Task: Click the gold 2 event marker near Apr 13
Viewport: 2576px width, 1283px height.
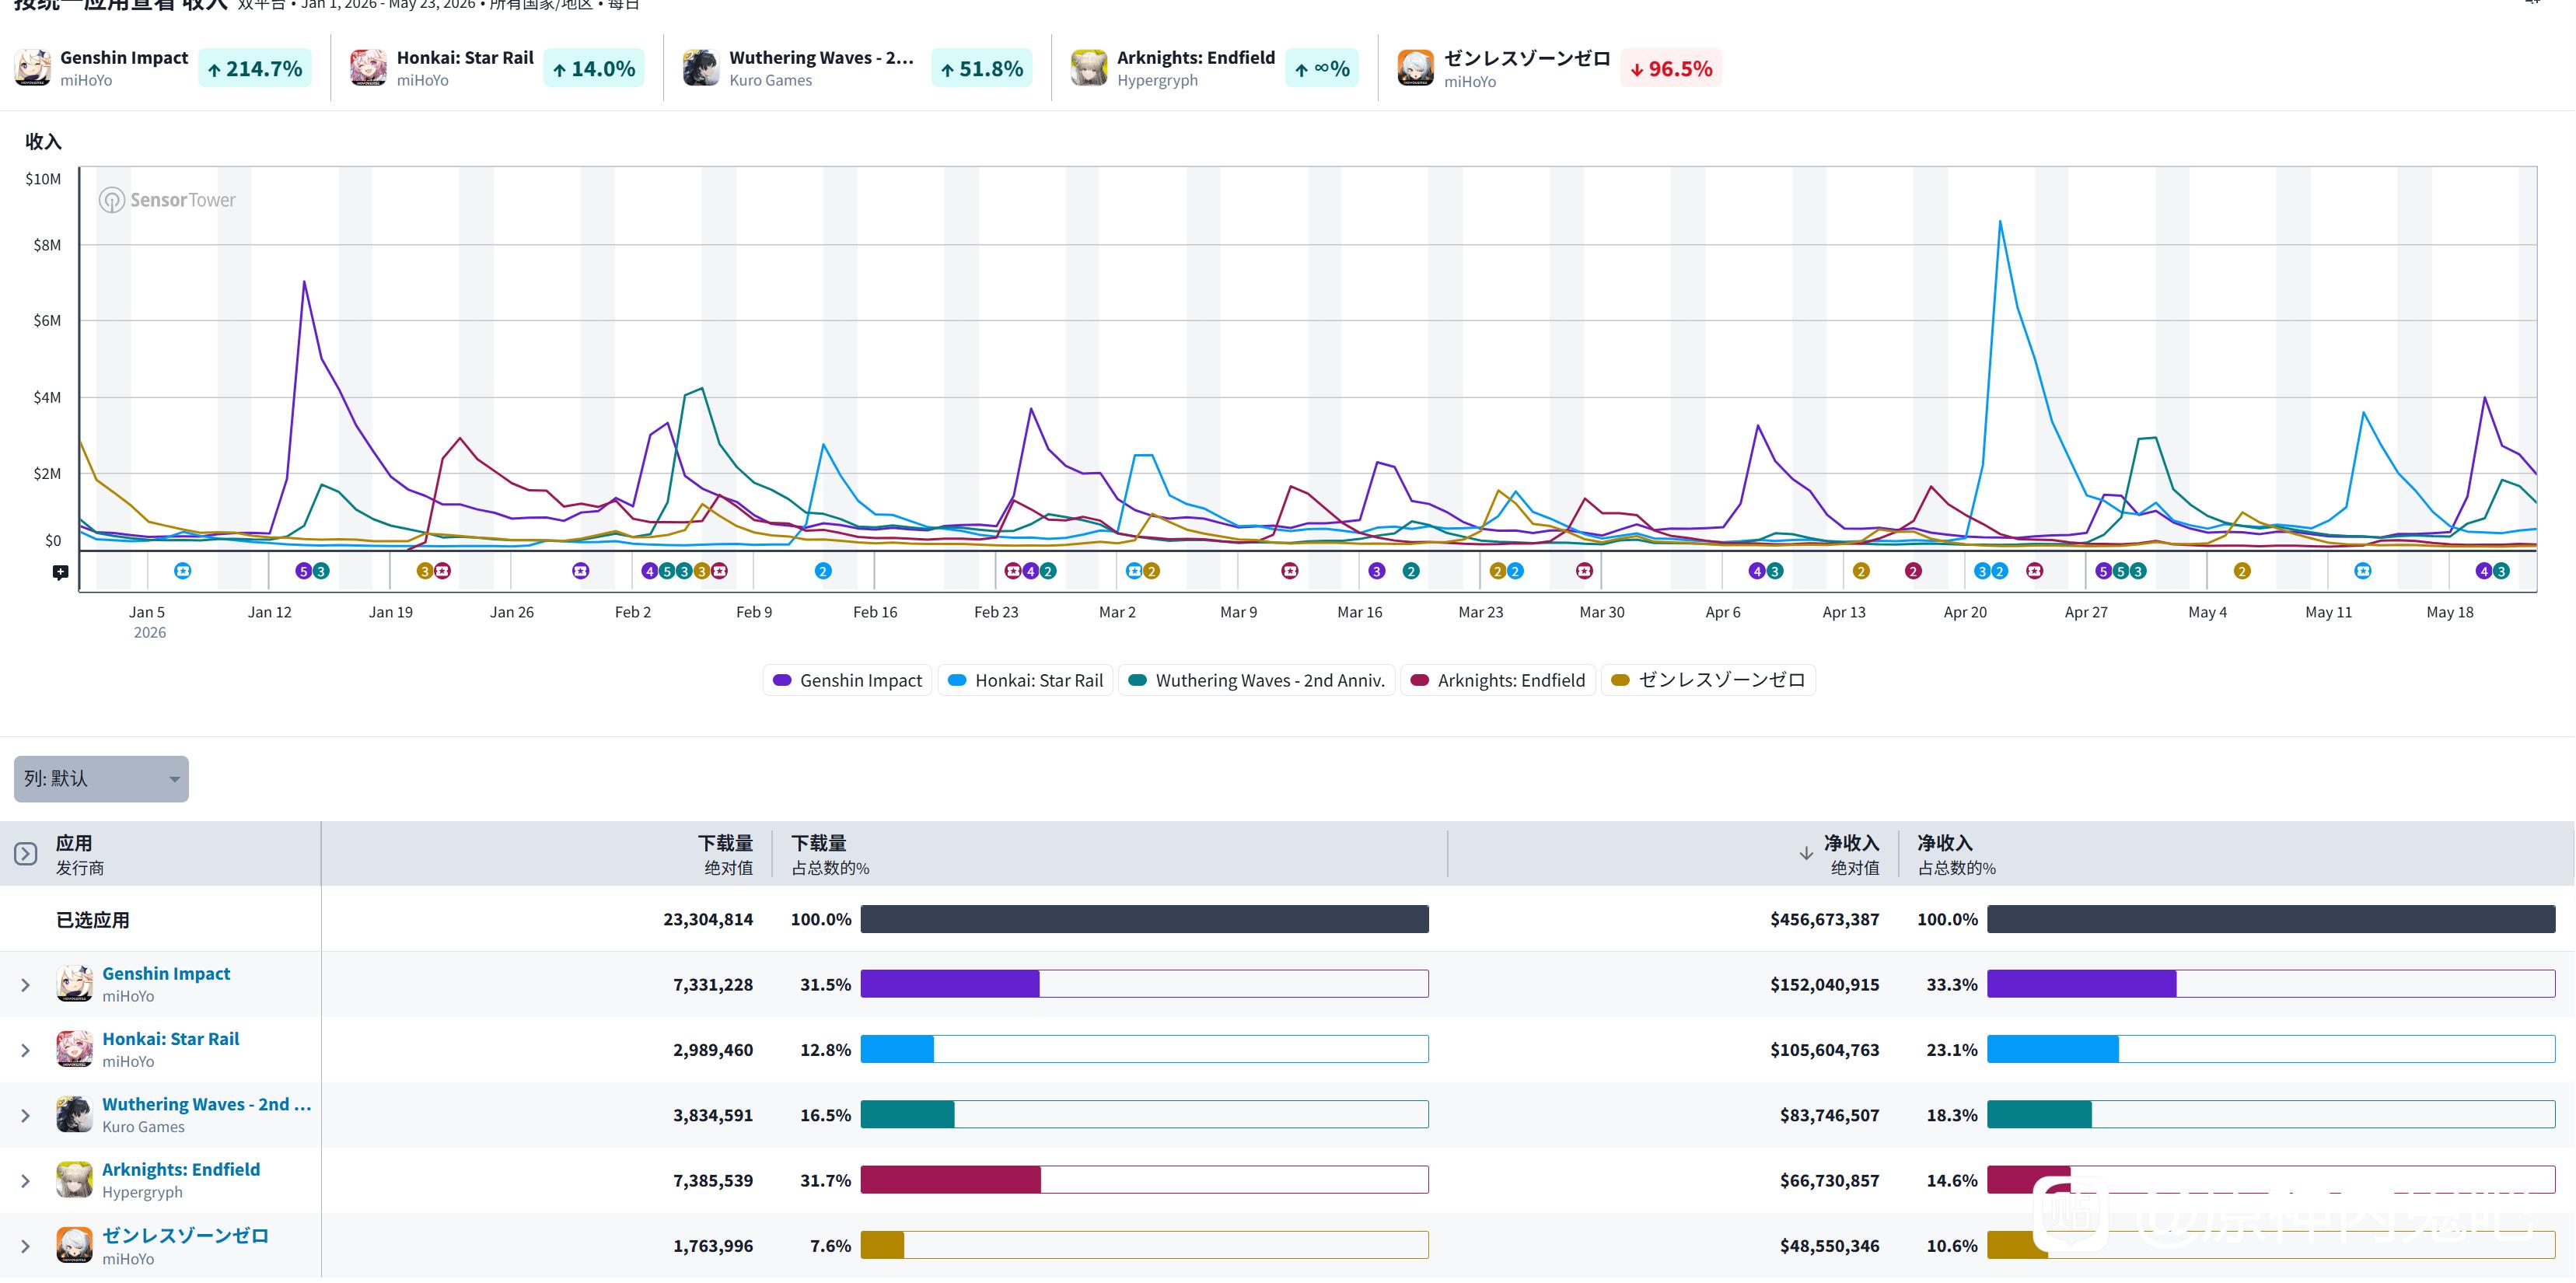Action: [1861, 571]
